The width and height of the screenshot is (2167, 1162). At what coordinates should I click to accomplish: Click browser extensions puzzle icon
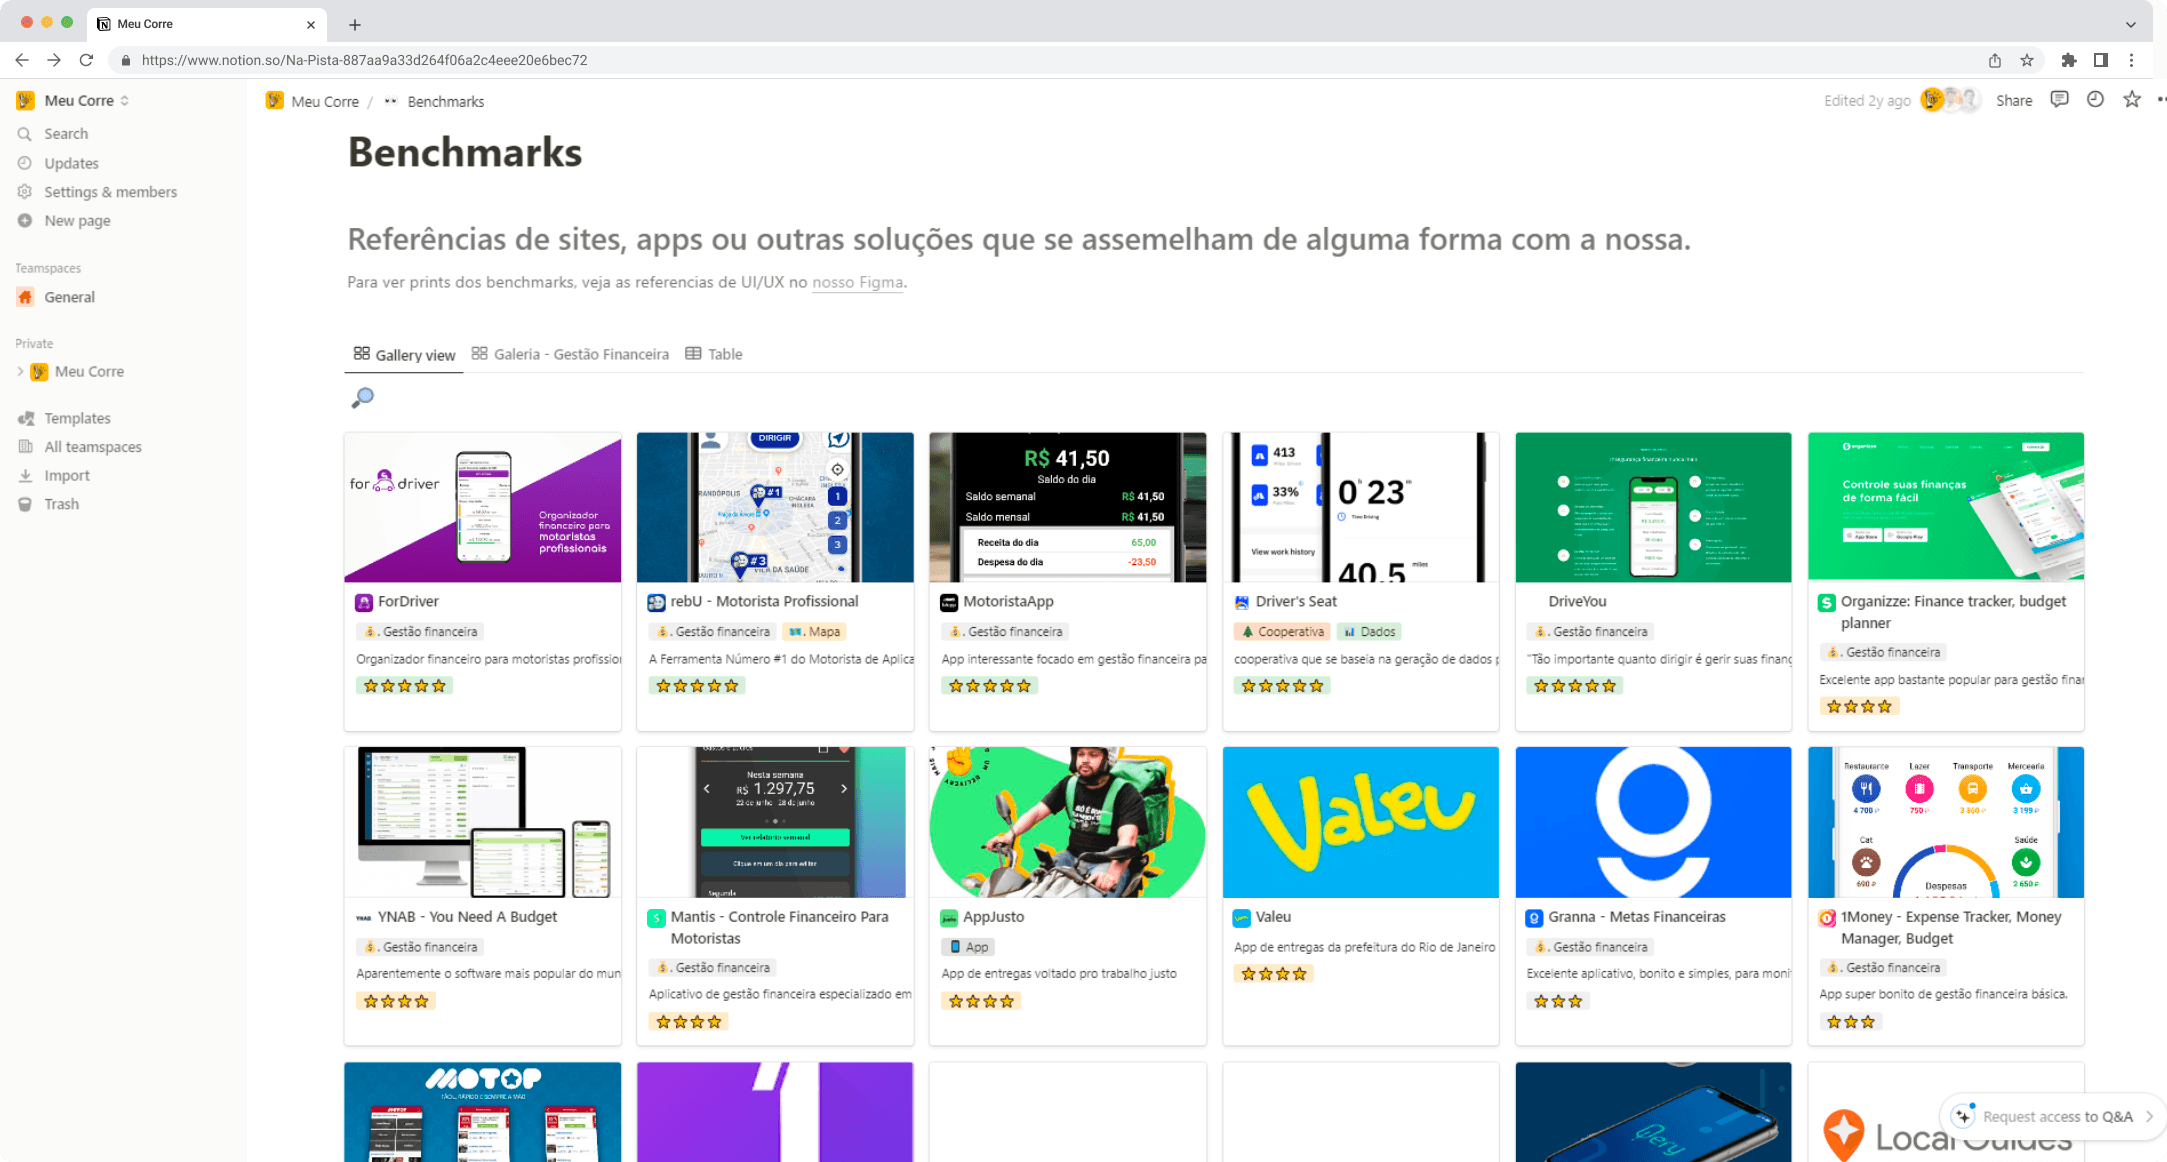tap(2068, 60)
